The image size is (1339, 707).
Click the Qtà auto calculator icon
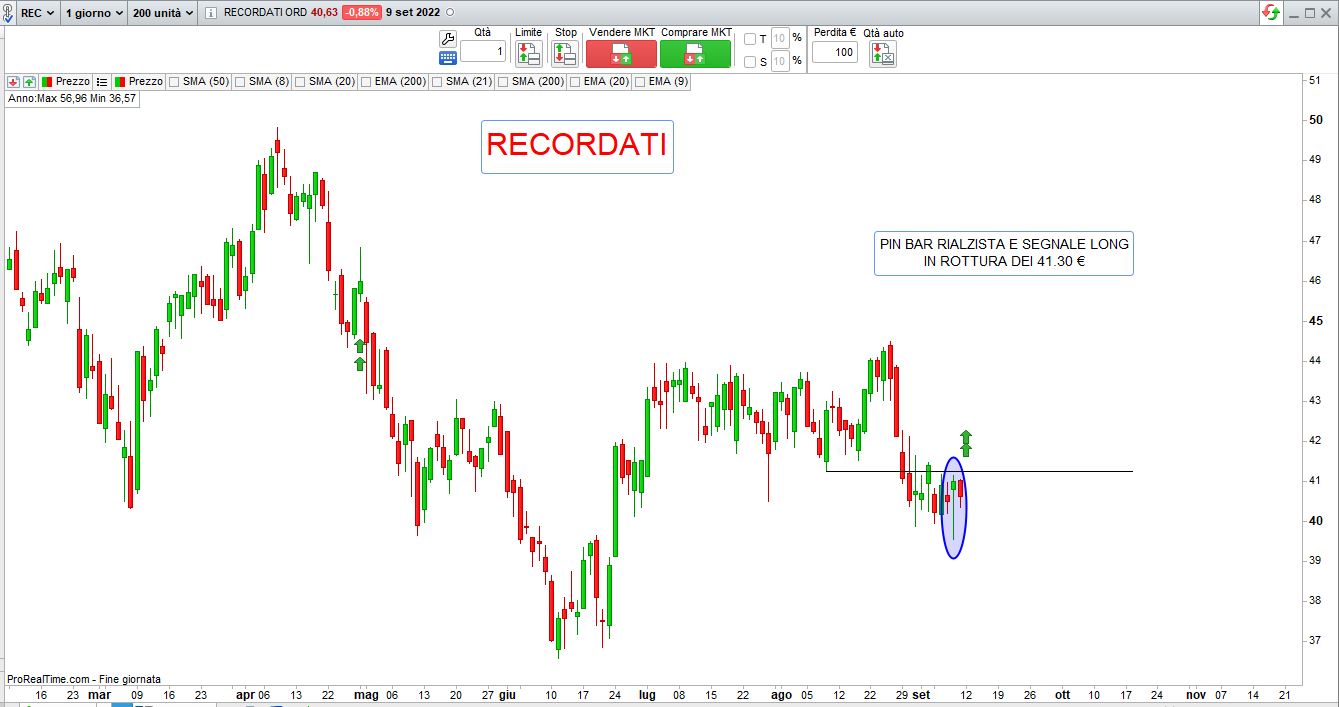tap(883, 54)
